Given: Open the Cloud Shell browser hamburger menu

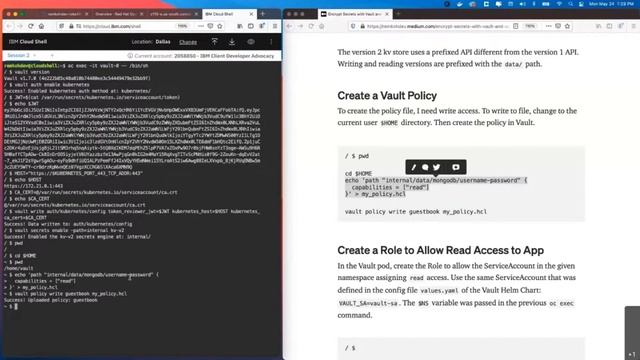Looking at the screenshot, I should point(275,26).
